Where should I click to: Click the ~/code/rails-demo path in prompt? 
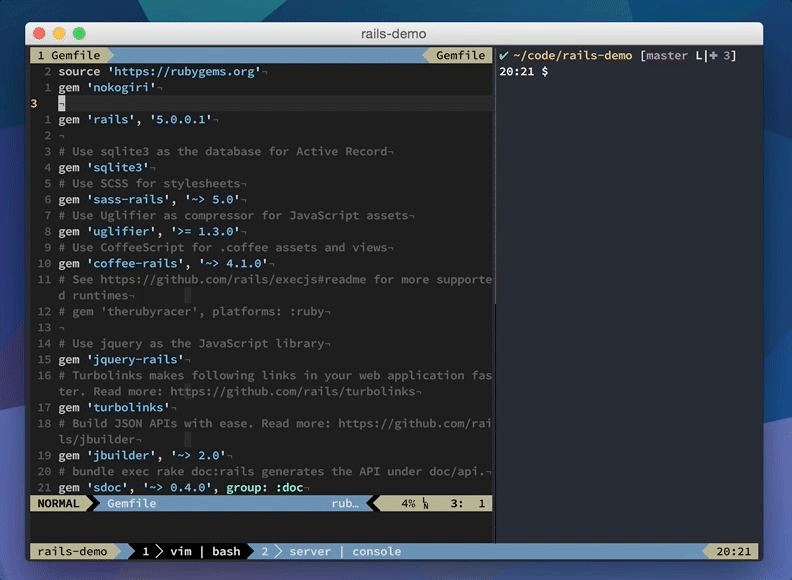pyautogui.click(x=573, y=56)
